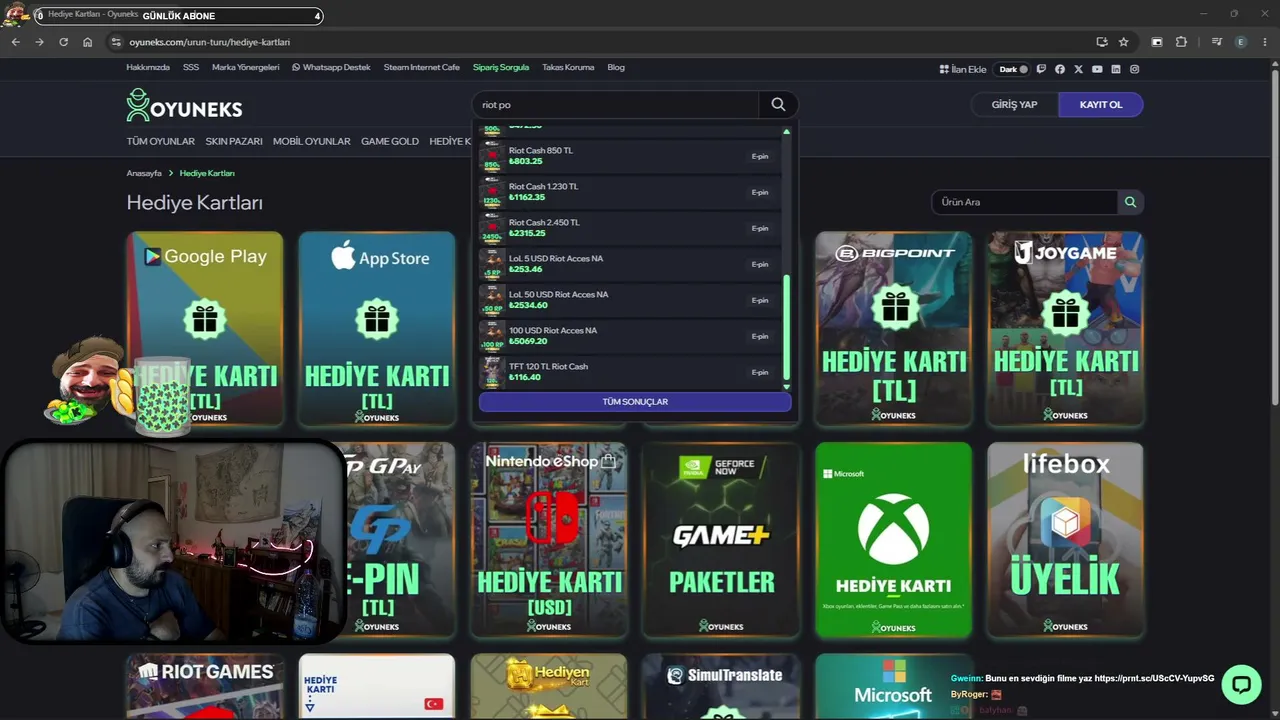Open the YouTube social icon
1280x720 pixels.
click(x=1097, y=69)
